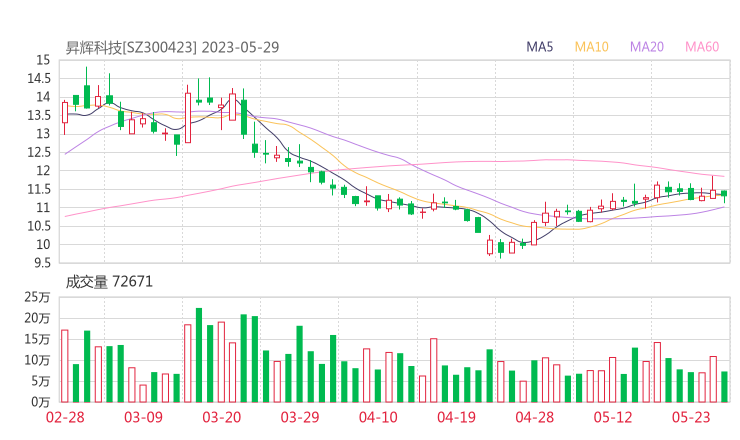Click the 10万 volume axis label
Screen dimensions: 740x440
click(37, 360)
